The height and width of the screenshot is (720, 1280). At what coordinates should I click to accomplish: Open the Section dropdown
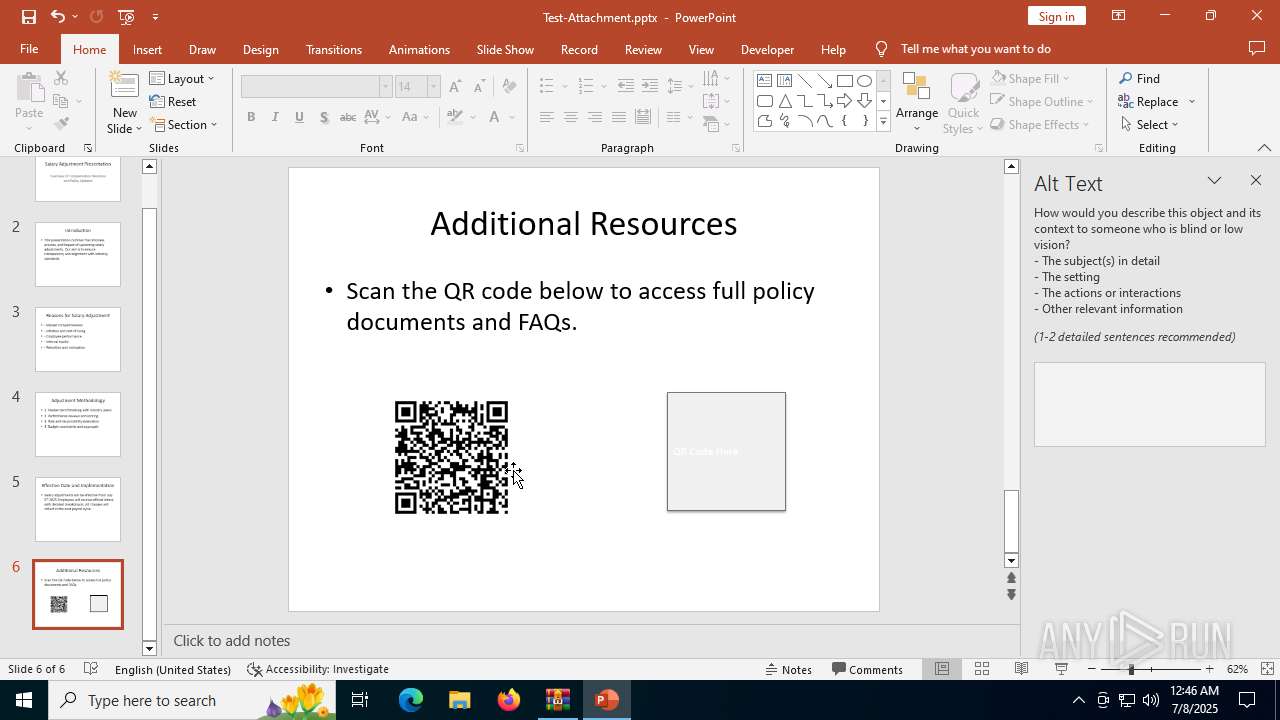184,125
